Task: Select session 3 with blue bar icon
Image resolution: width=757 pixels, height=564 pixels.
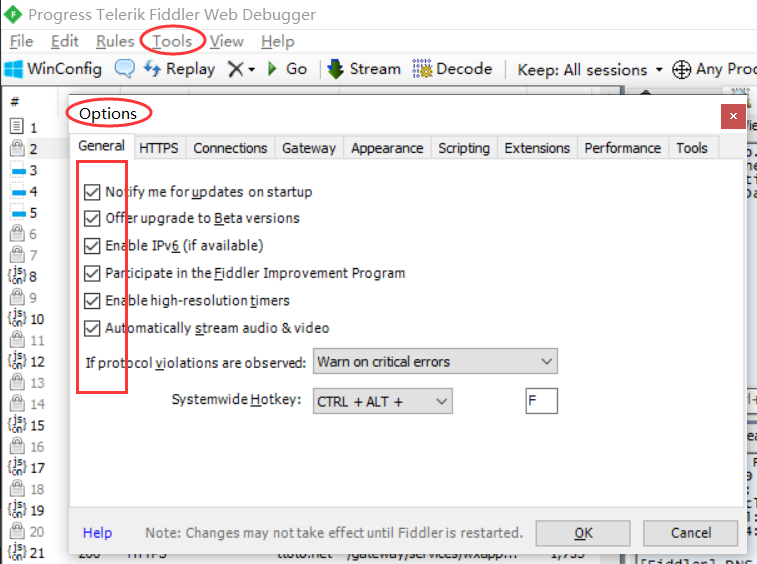Action: click(x=18, y=170)
